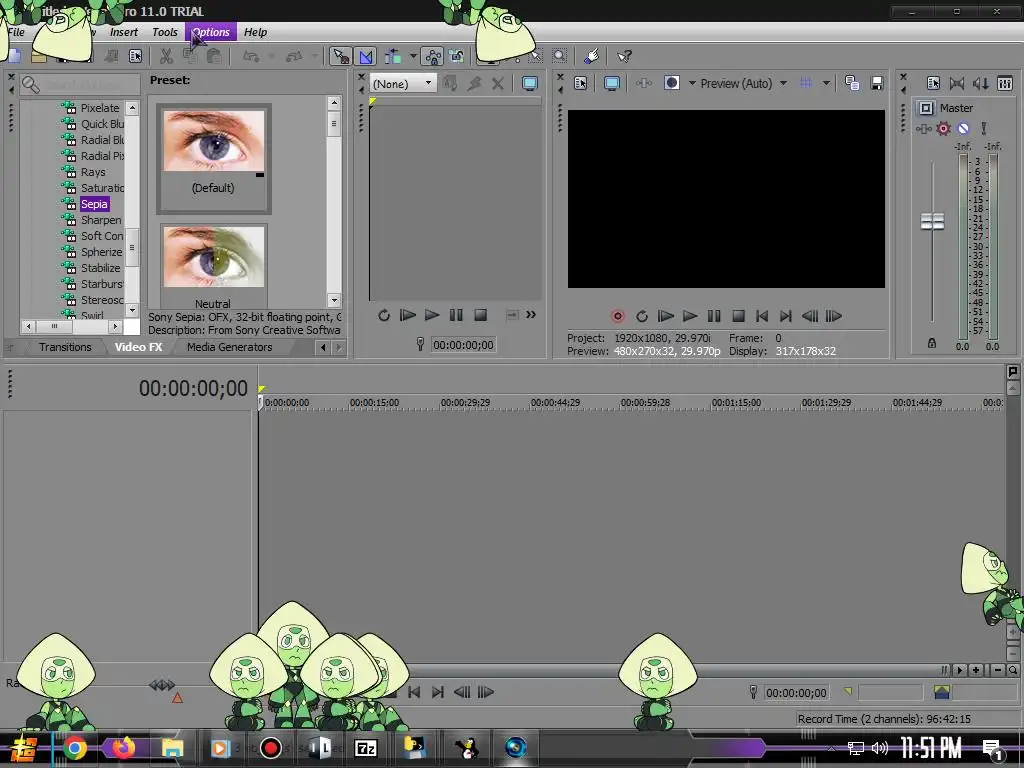Click Save Snapshot to File floppy icon
This screenshot has width=1024, height=768.
pyautogui.click(x=876, y=83)
